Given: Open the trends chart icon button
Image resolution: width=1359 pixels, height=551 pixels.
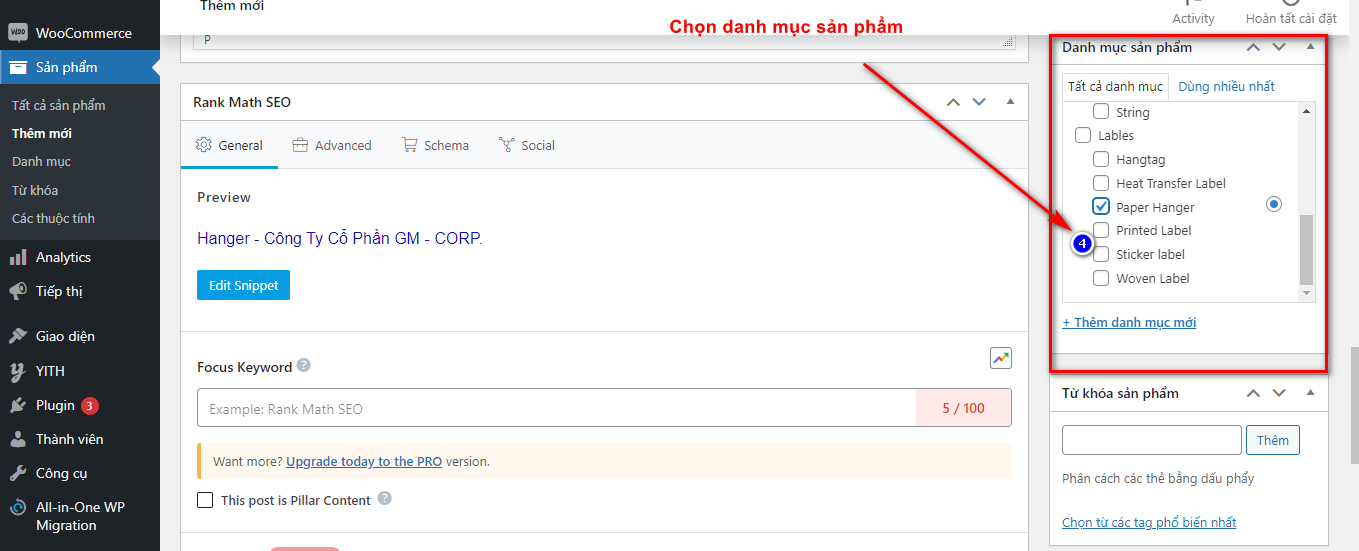Looking at the screenshot, I should [1001, 358].
